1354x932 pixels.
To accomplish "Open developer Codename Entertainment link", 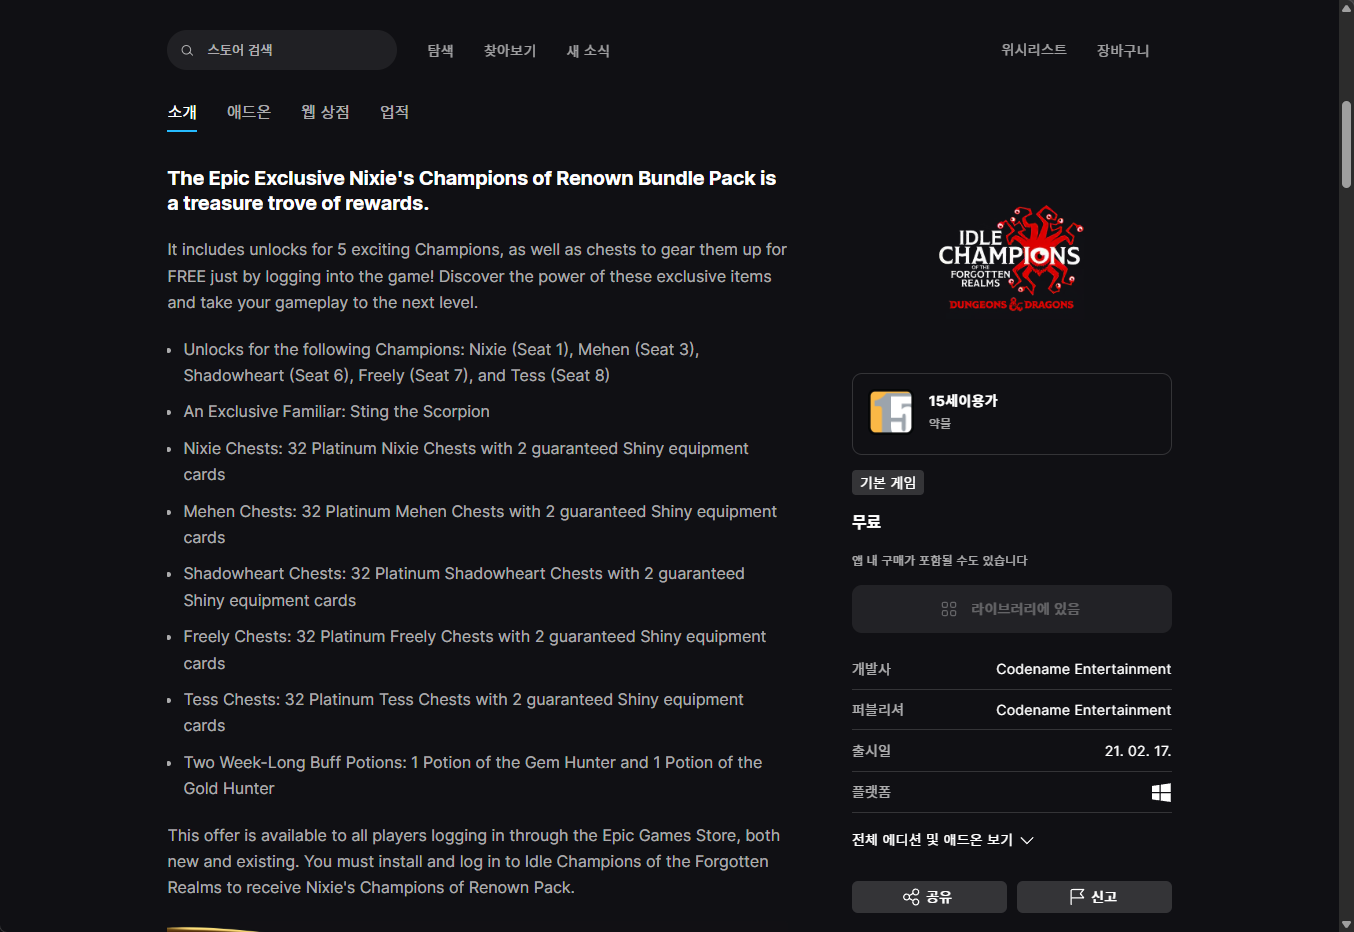I will point(1083,669).
